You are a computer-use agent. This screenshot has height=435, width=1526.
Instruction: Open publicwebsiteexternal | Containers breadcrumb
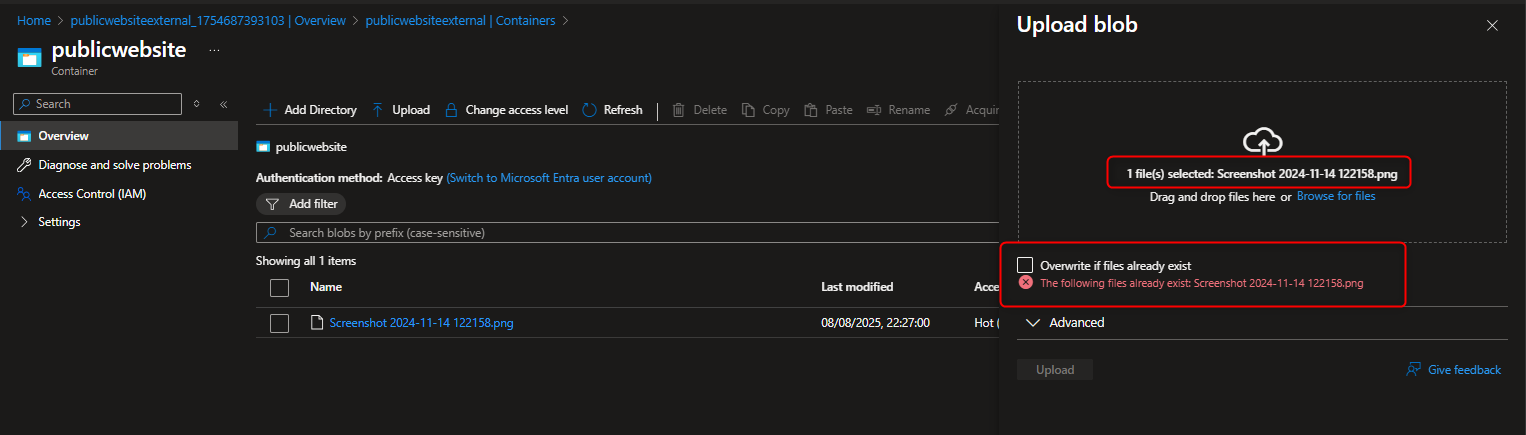460,20
